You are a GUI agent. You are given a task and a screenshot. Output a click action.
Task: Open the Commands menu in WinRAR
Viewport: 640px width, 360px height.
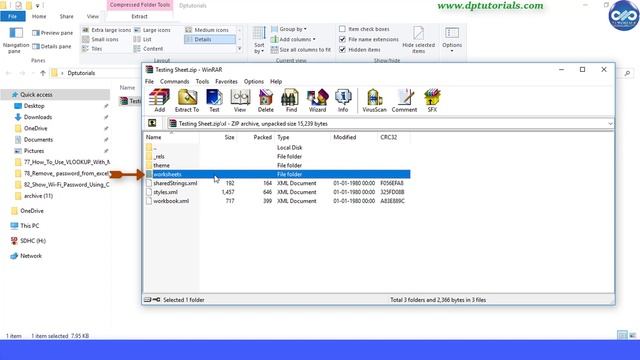click(174, 81)
